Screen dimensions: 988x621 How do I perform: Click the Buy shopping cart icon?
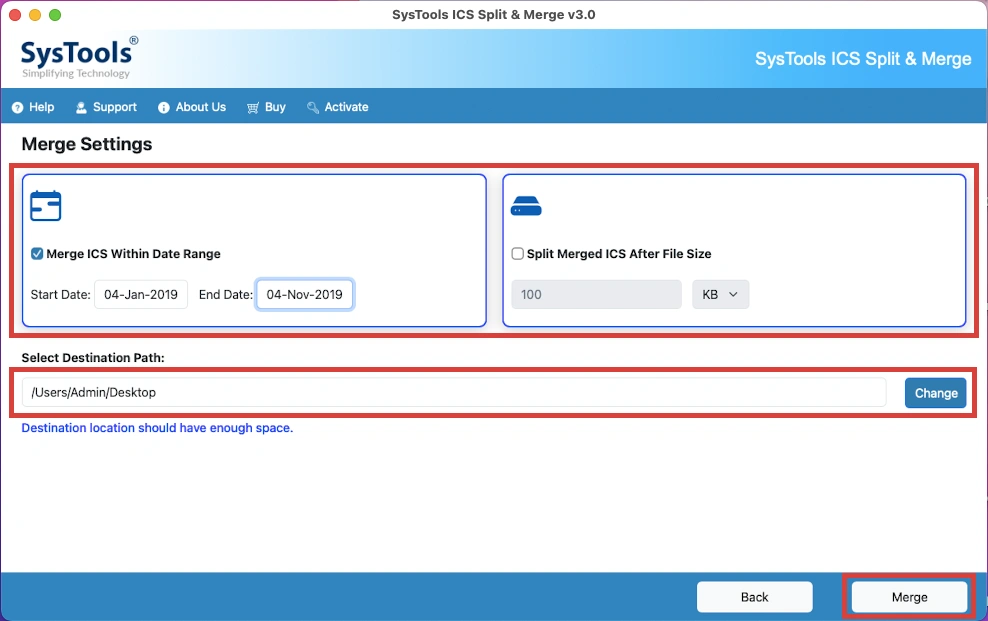click(253, 108)
